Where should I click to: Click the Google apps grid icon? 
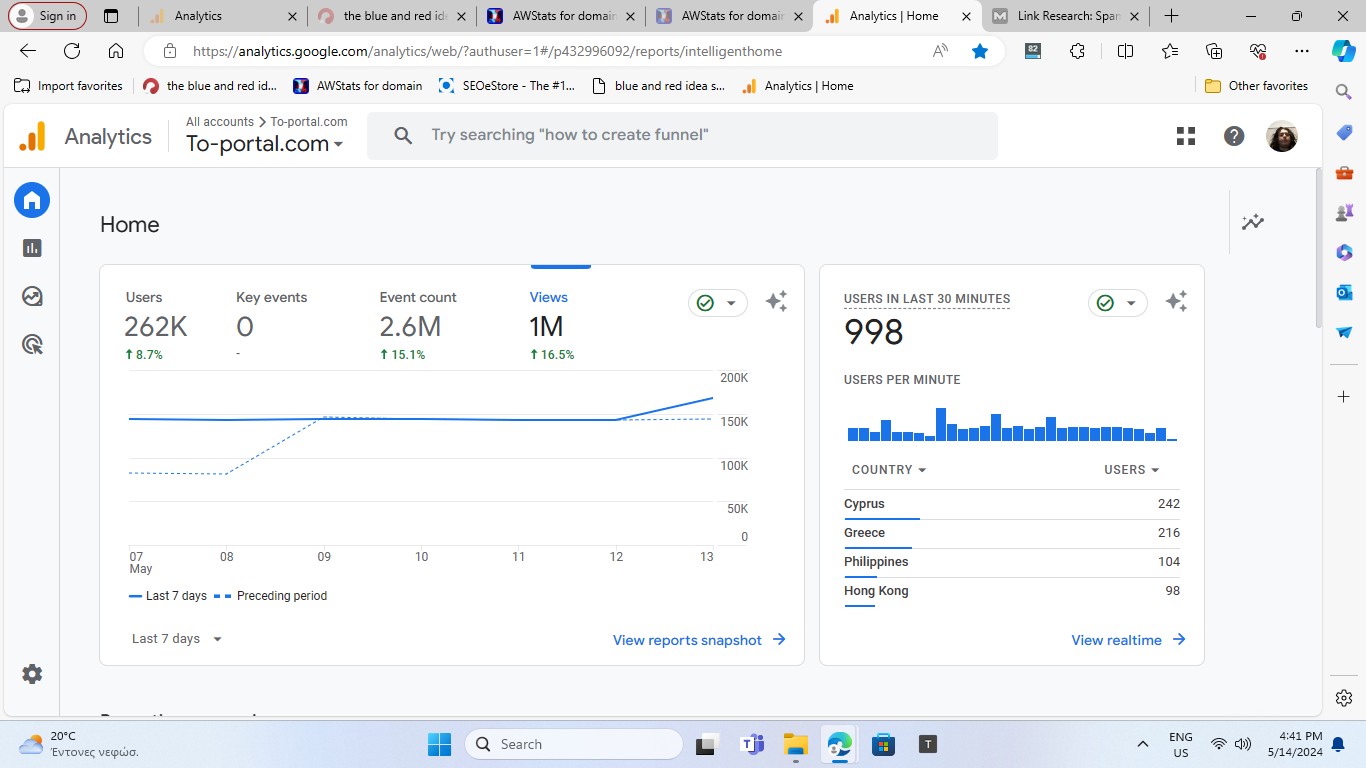pyautogui.click(x=1186, y=136)
